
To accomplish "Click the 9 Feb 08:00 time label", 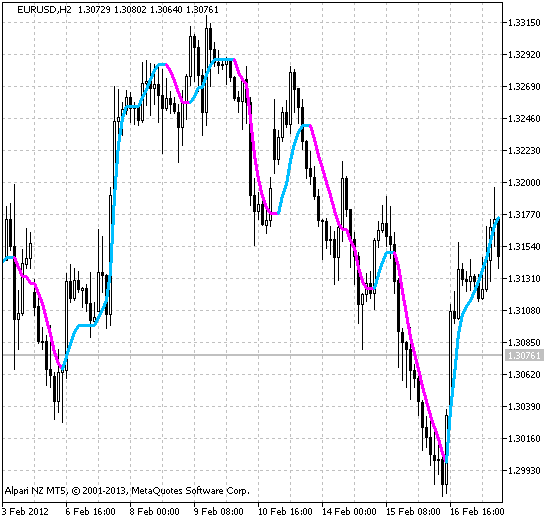I will coord(219,511).
